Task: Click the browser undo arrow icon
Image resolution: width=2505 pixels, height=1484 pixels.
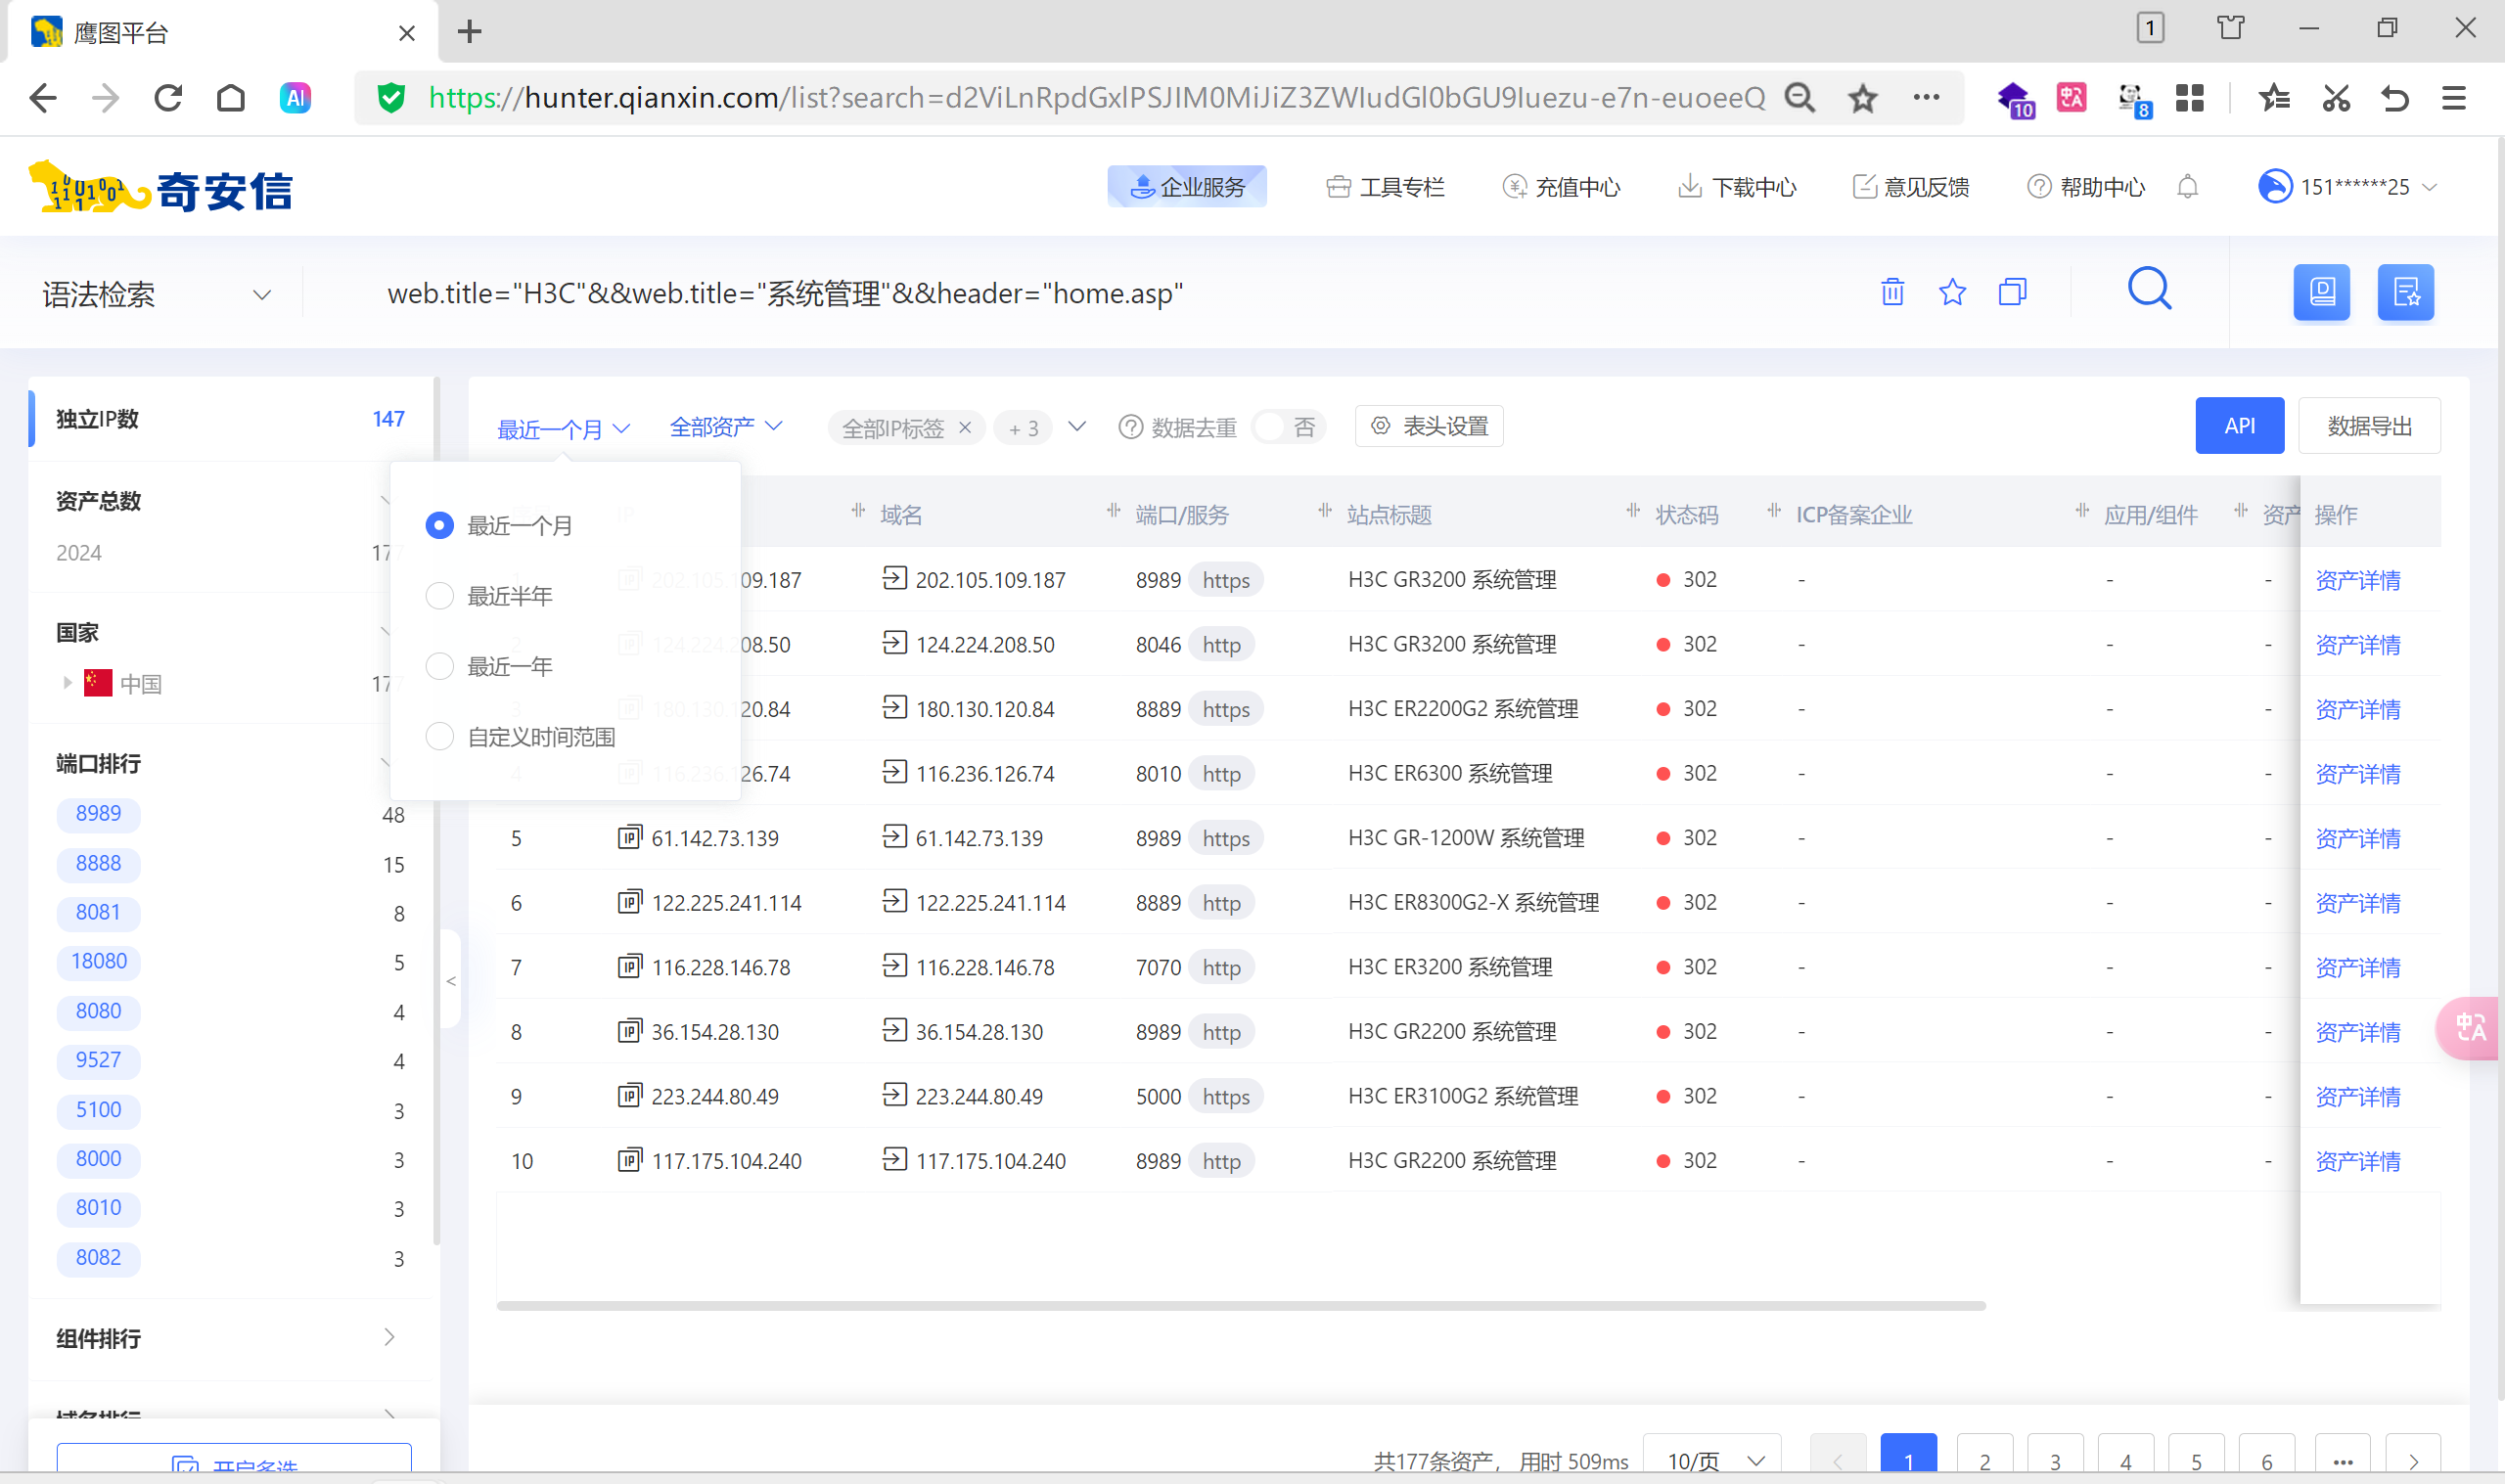Action: pyautogui.click(x=2394, y=98)
